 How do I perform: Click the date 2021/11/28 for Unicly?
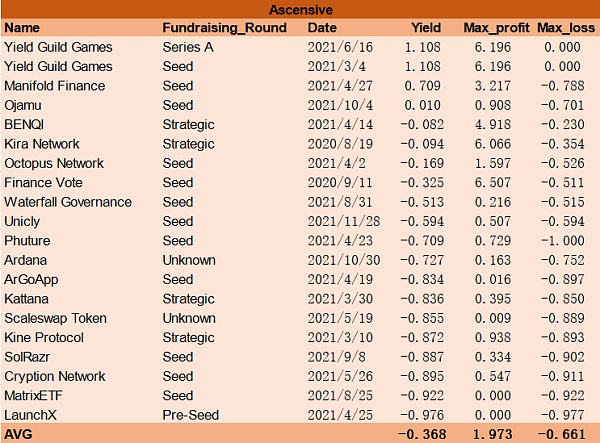344,221
